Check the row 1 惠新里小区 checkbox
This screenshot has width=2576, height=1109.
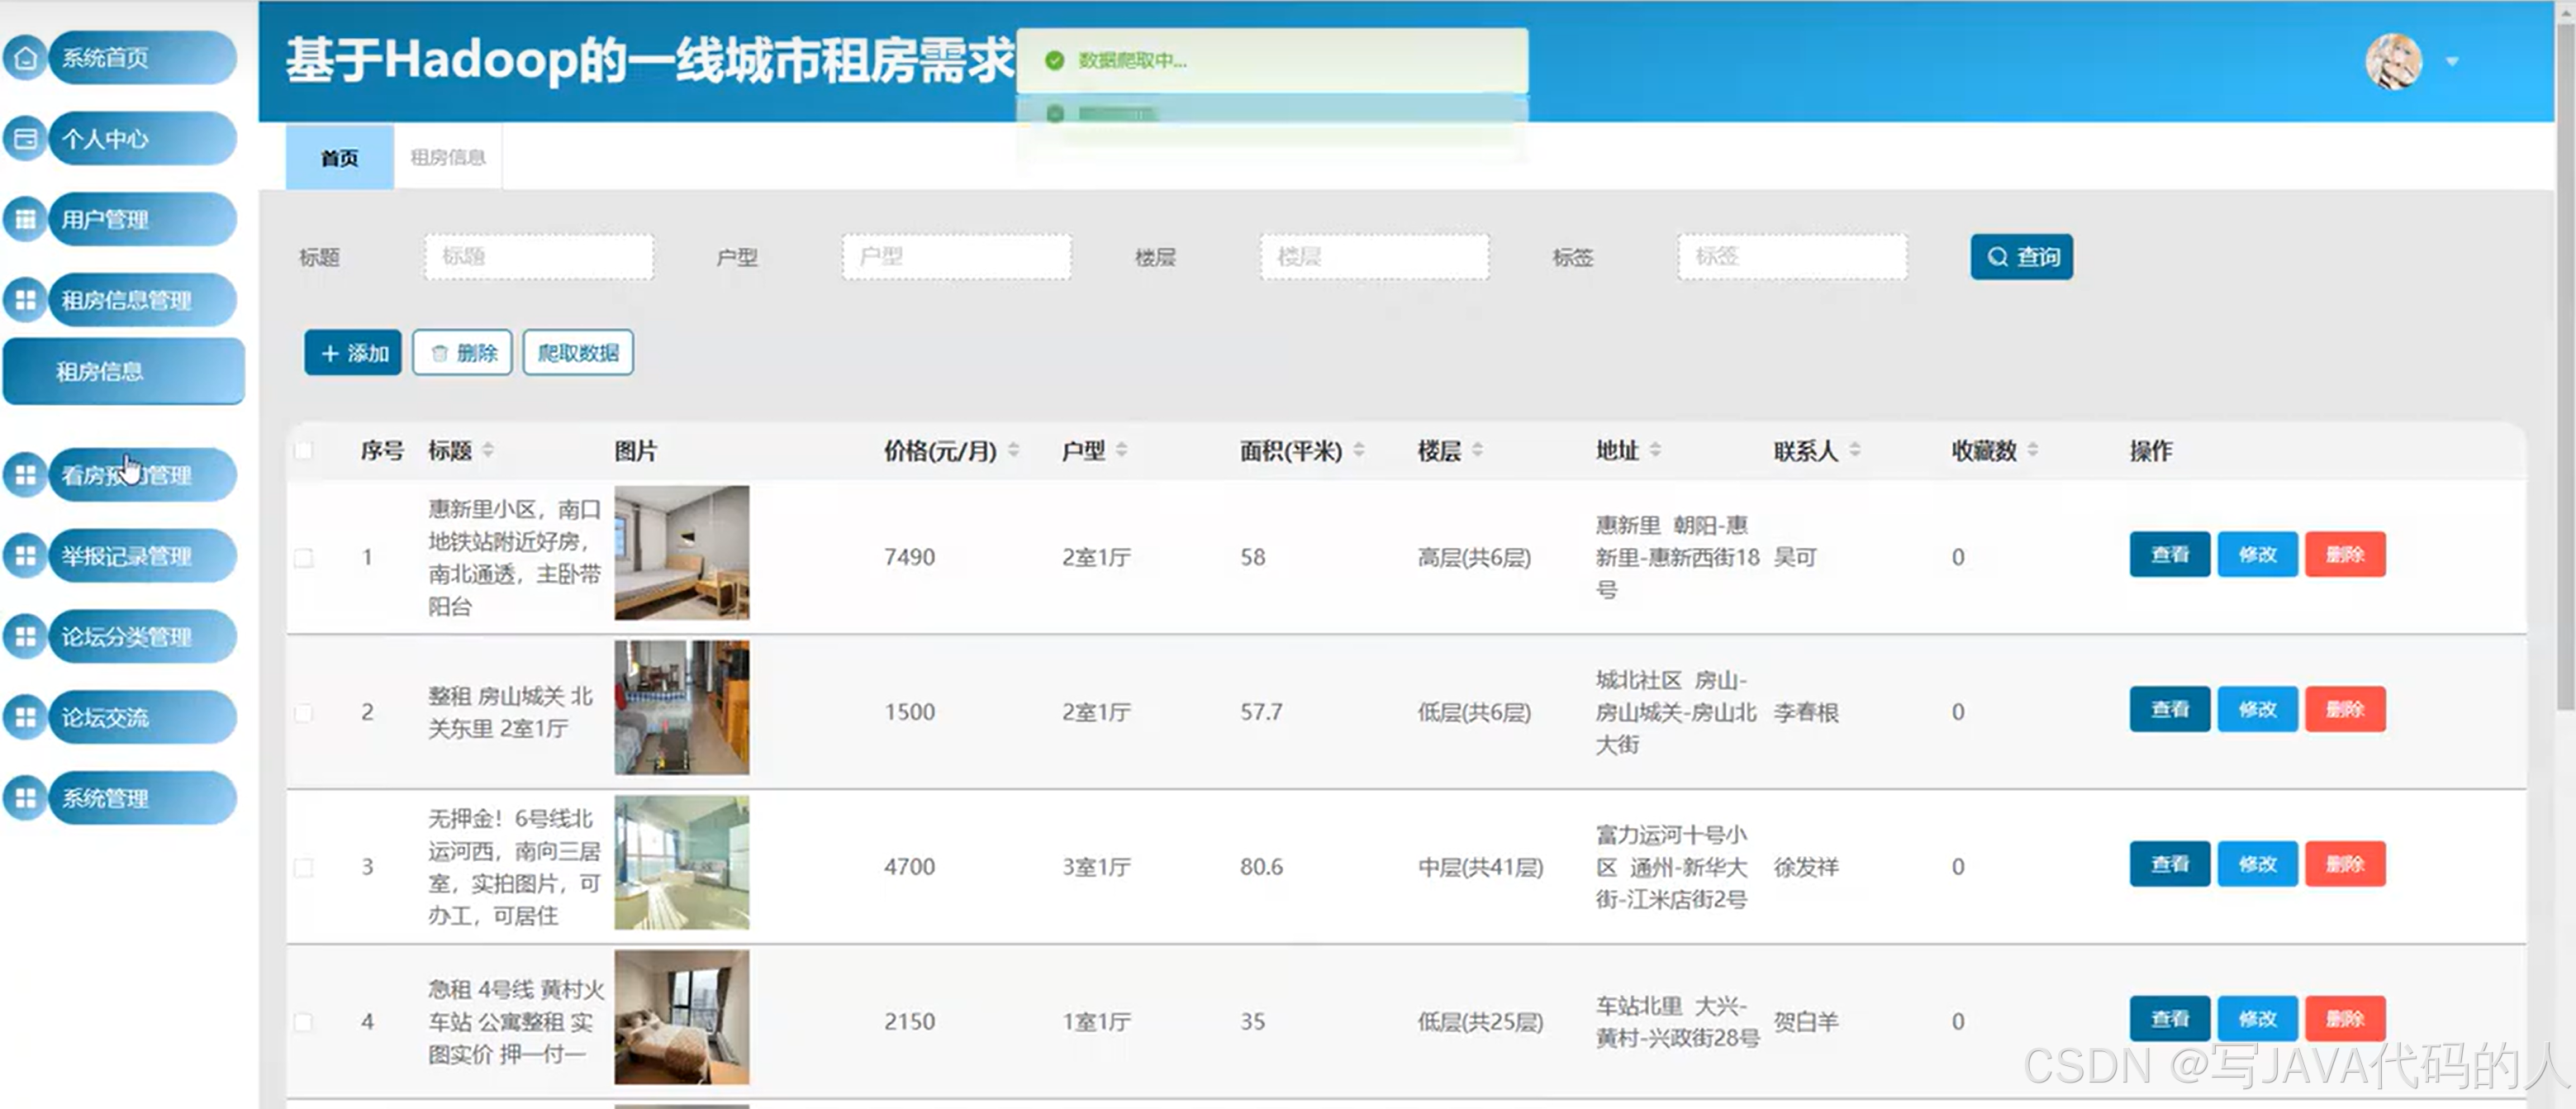(303, 558)
